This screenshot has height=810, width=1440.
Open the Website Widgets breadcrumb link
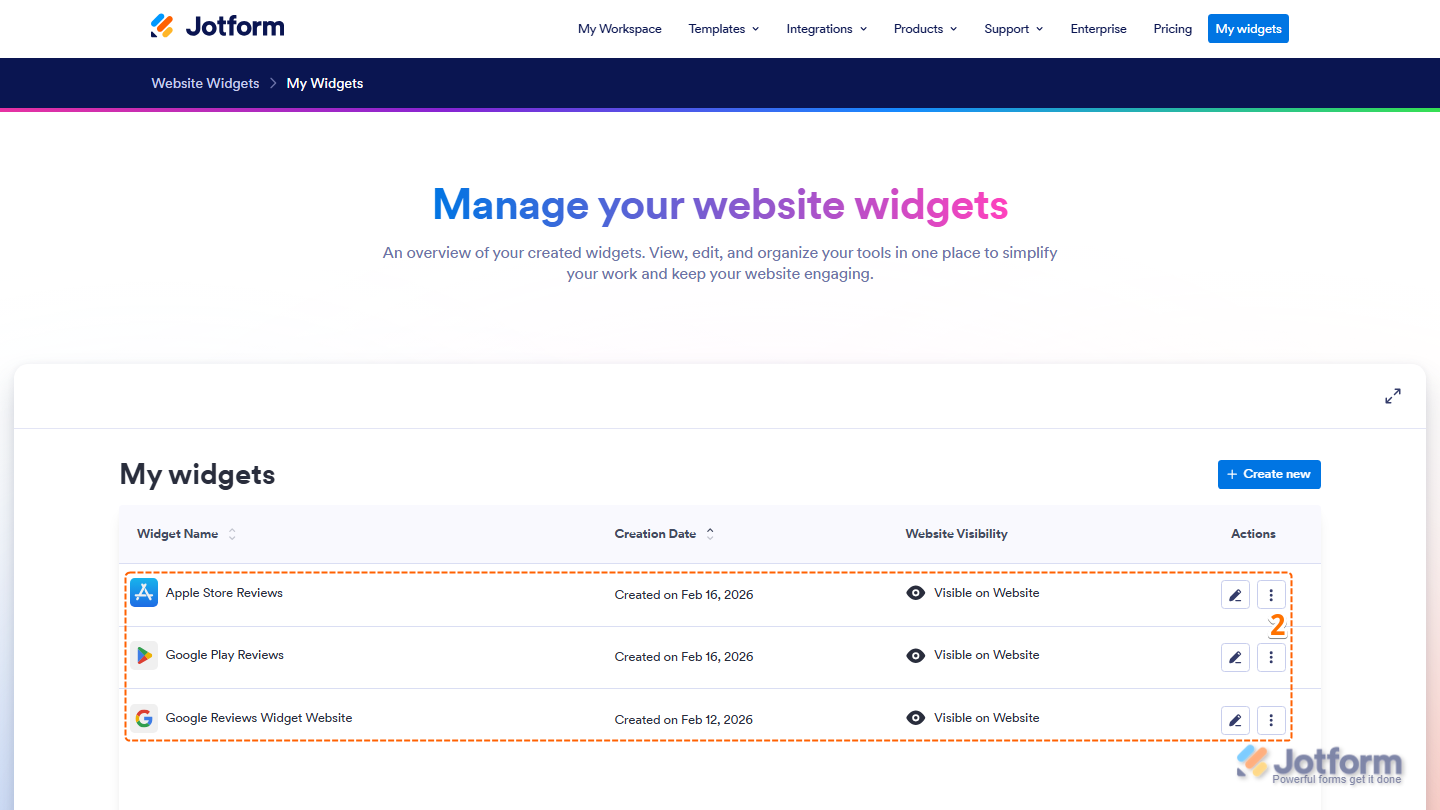(205, 83)
